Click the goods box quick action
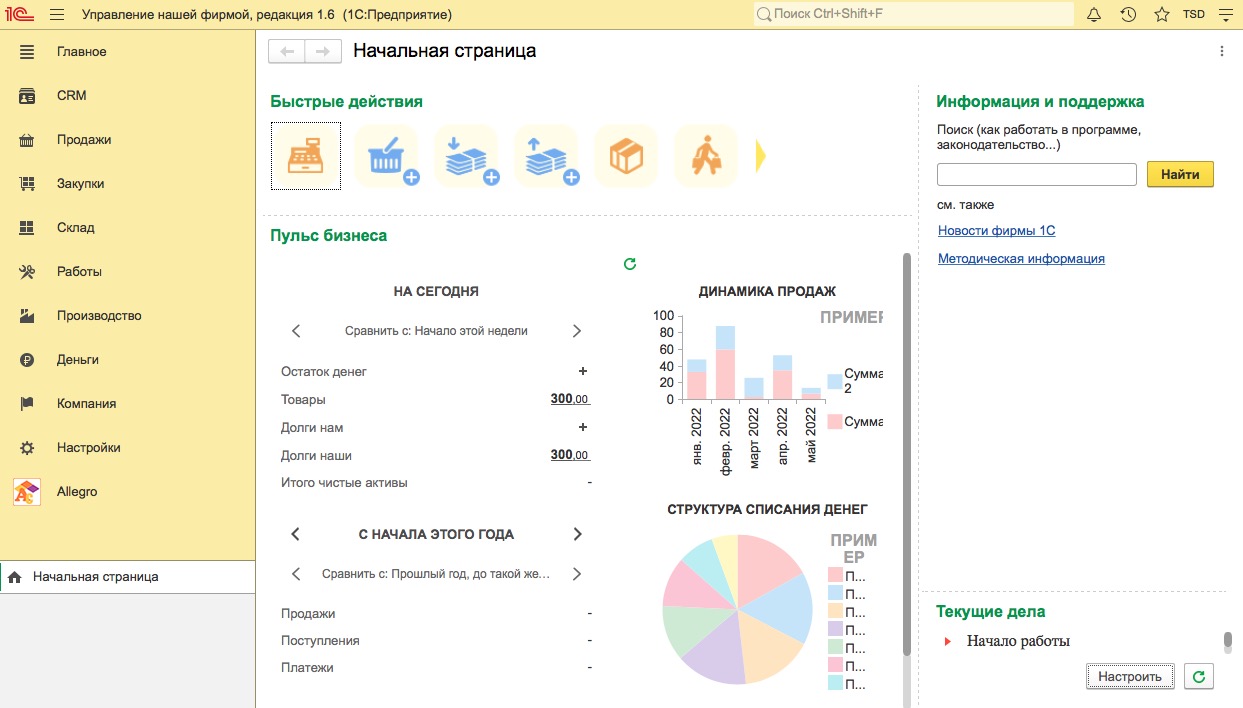This screenshot has height=708, width=1243. tap(626, 156)
